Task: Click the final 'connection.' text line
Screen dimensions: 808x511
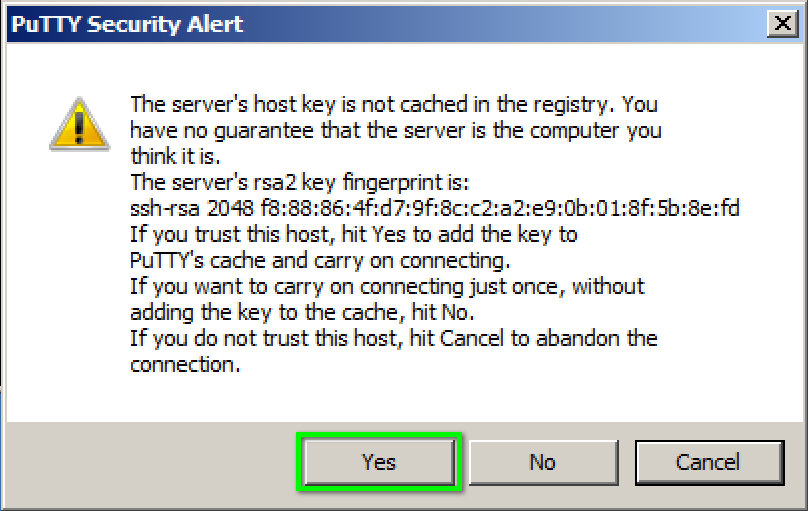Action: tap(185, 365)
